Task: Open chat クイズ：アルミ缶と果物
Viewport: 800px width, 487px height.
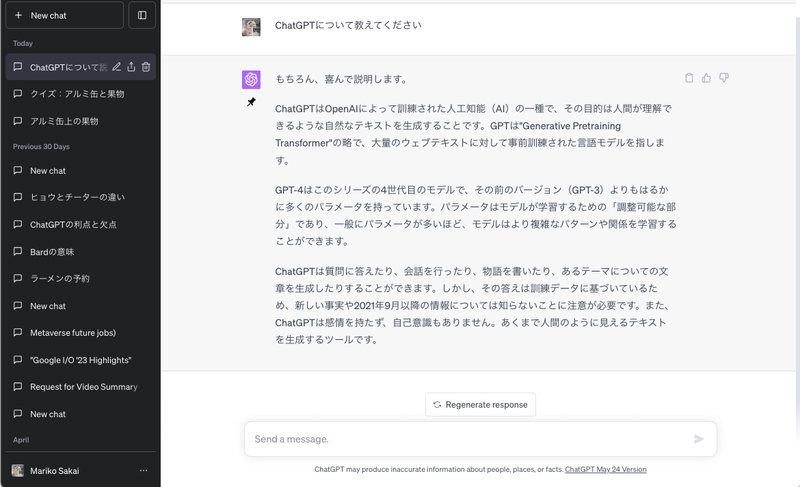Action: coord(81,94)
